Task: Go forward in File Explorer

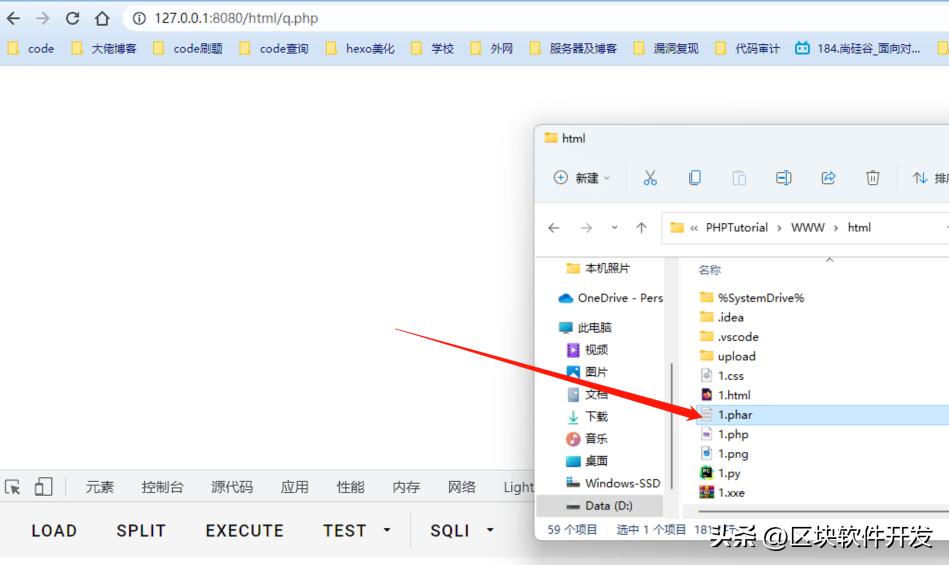Action: [586, 228]
